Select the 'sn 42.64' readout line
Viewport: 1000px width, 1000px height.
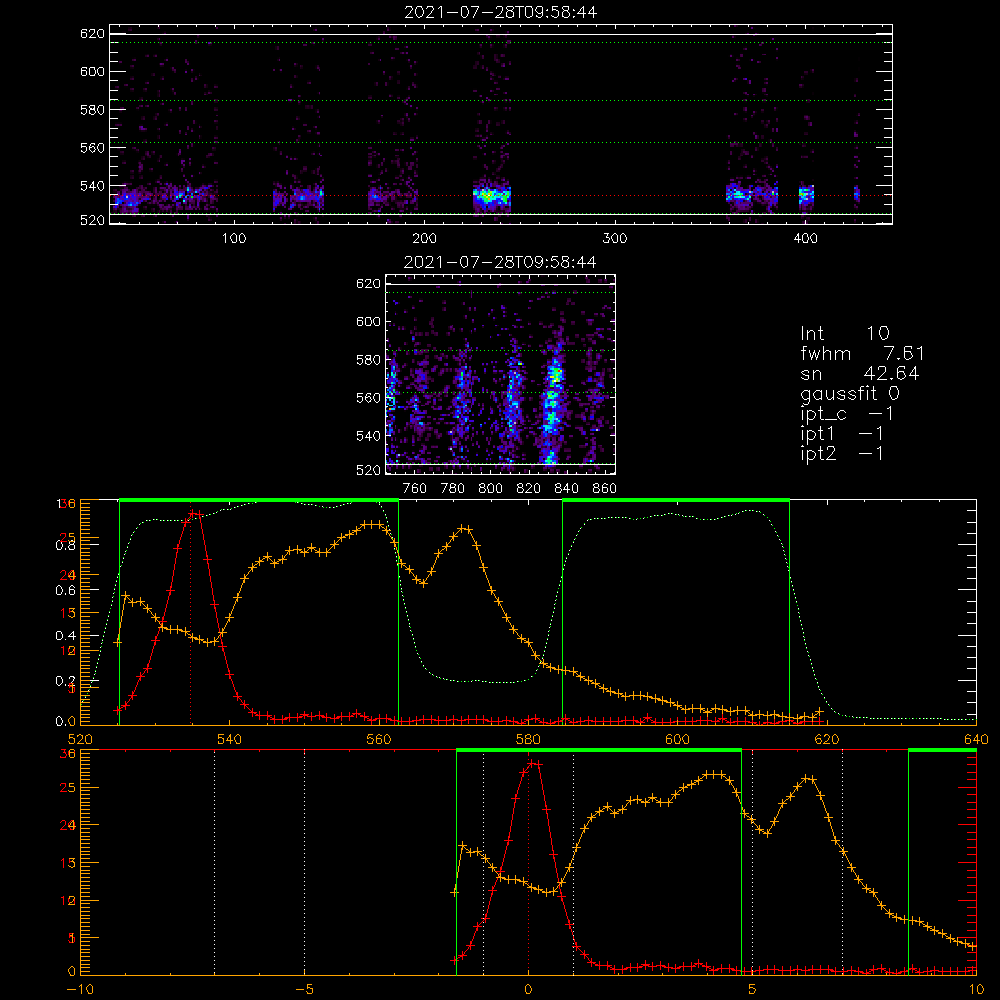(x=860, y=373)
